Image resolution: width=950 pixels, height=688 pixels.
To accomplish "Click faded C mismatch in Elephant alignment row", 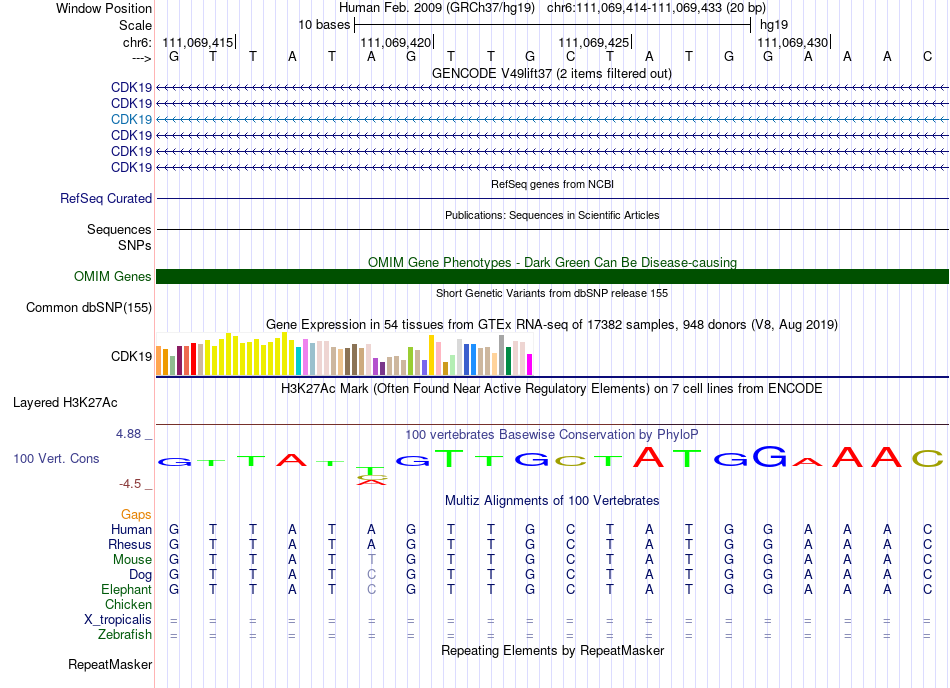I will click(x=371, y=589).
